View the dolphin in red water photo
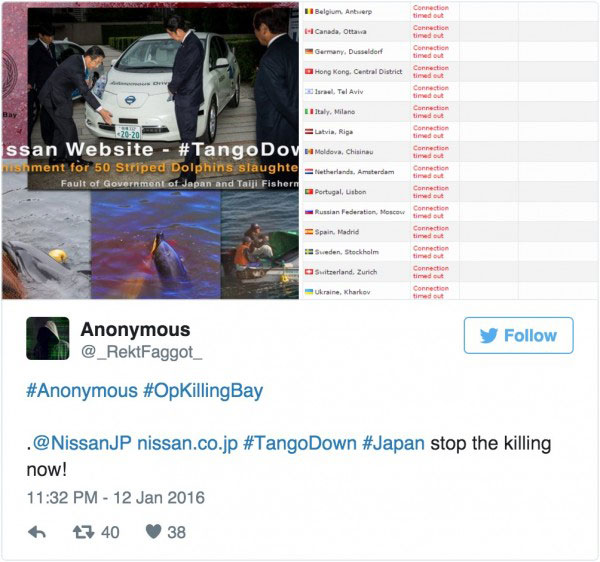 click(156, 245)
